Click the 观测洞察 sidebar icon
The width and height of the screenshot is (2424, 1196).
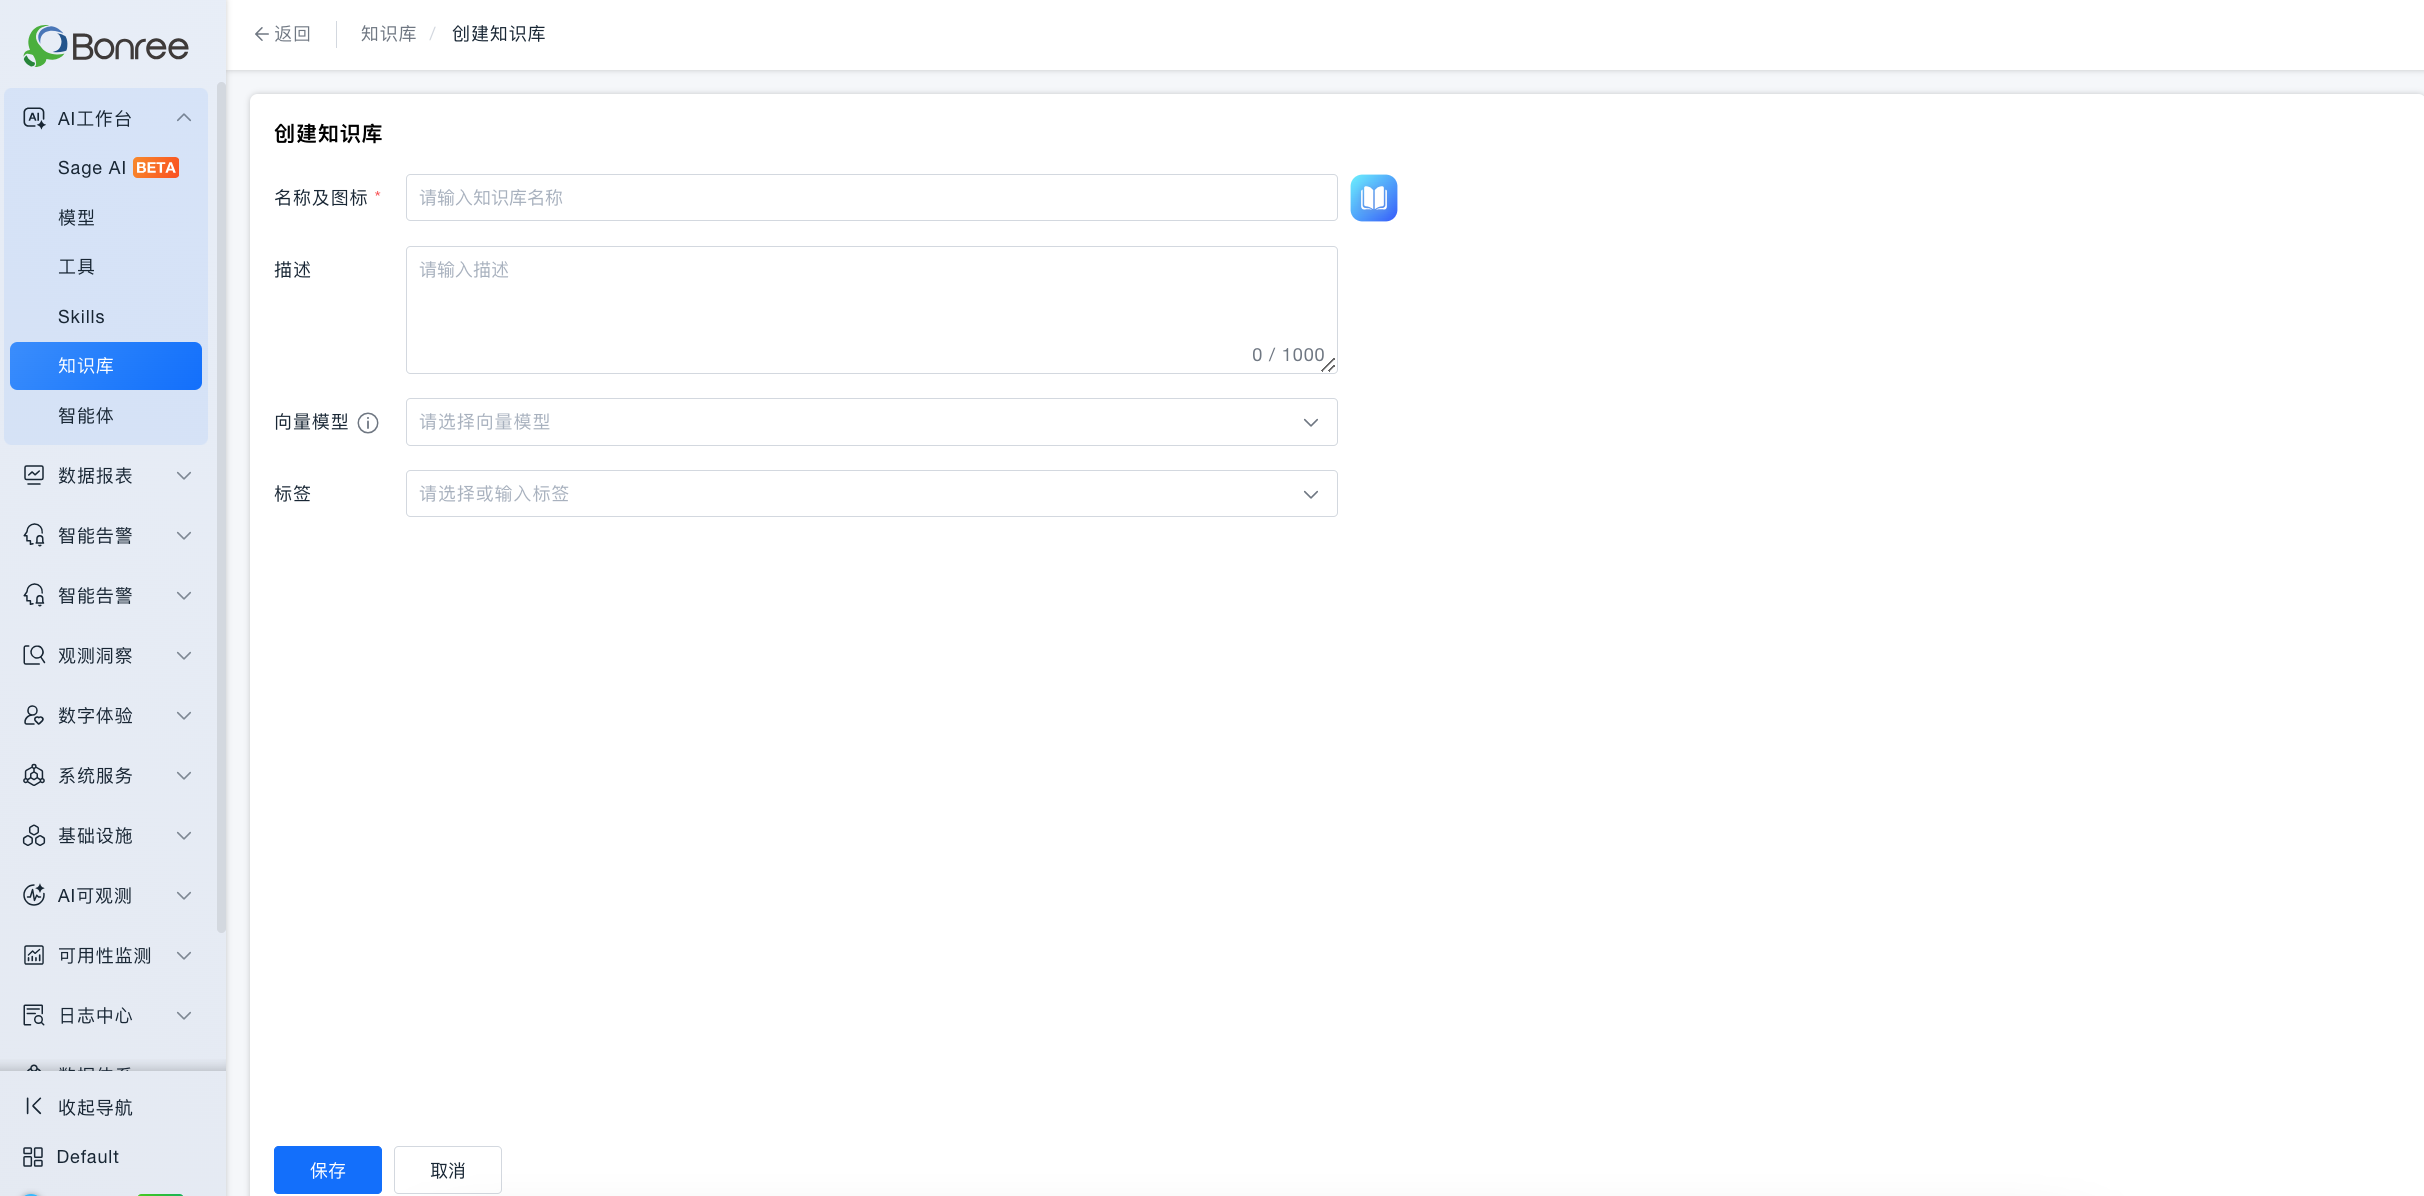[x=34, y=655]
